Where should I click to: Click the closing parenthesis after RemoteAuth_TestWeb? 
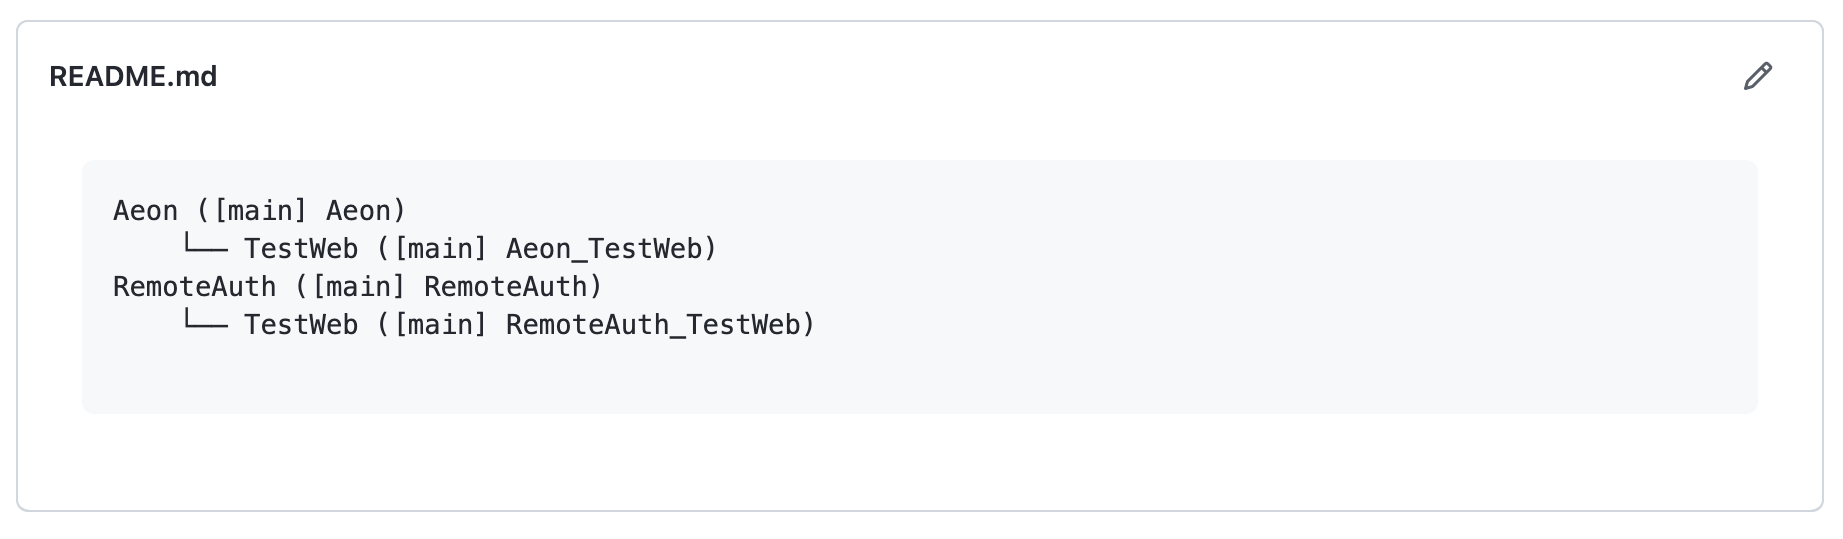tap(809, 325)
